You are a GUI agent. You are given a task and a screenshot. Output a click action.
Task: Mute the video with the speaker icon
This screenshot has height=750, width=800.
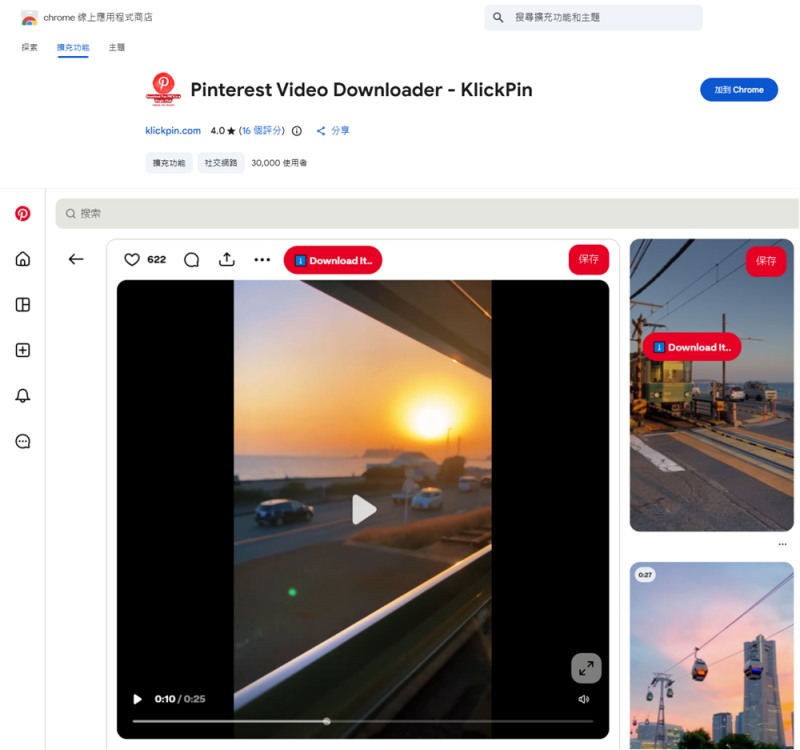(x=583, y=699)
